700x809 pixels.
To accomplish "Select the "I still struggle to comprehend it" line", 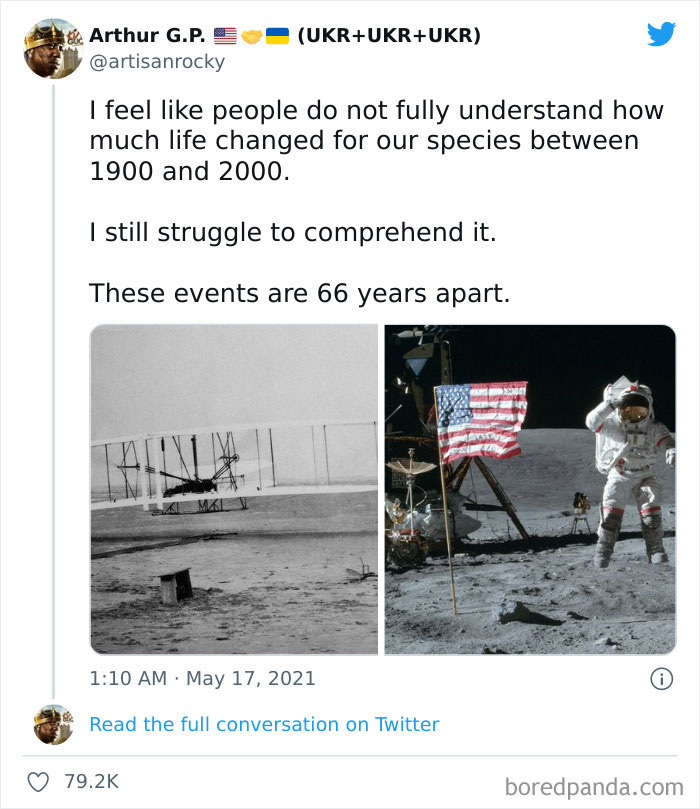I will [293, 232].
